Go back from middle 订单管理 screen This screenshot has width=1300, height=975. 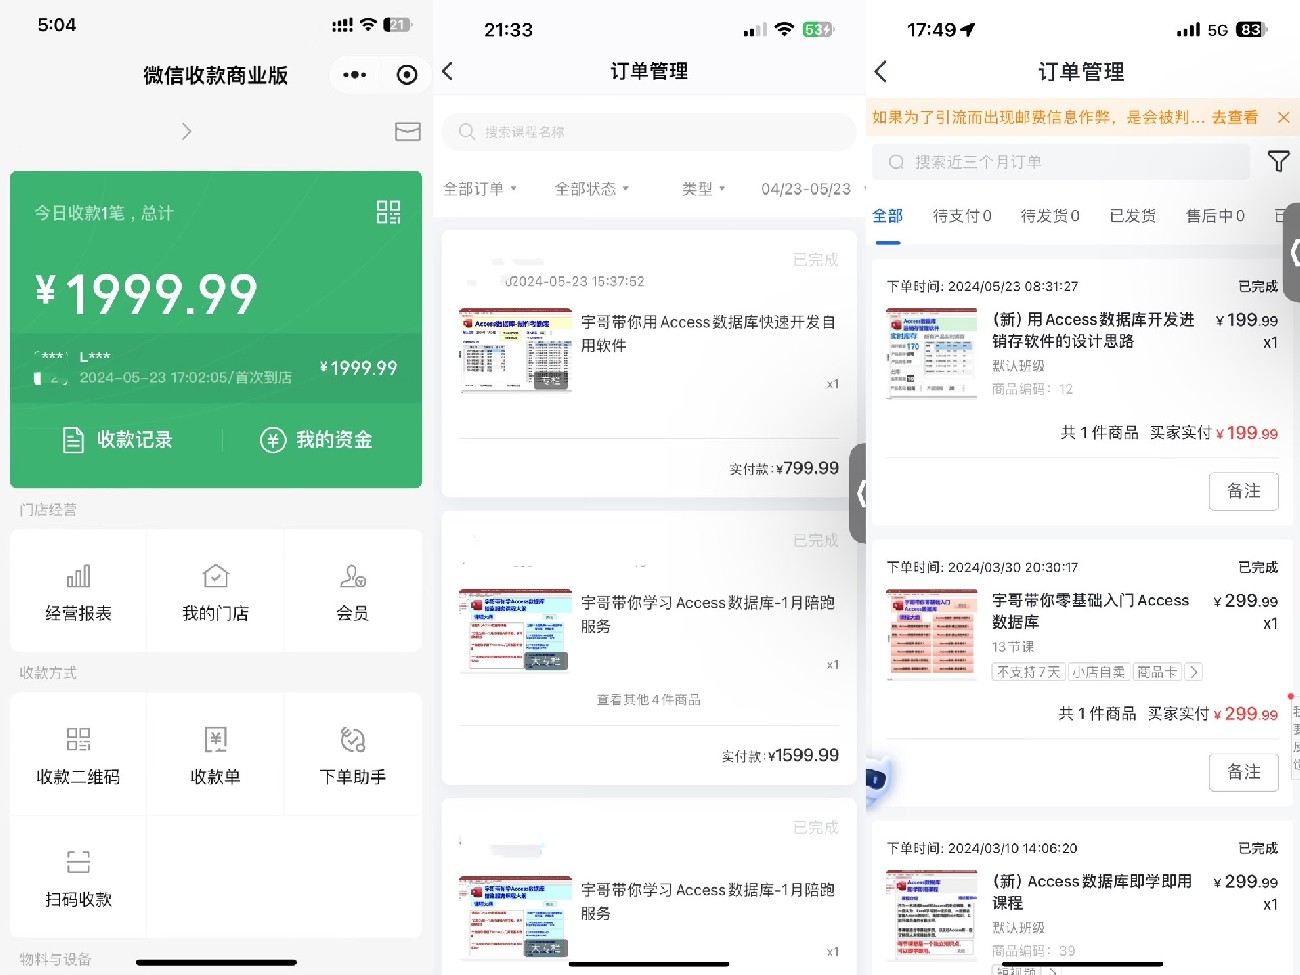coord(448,71)
